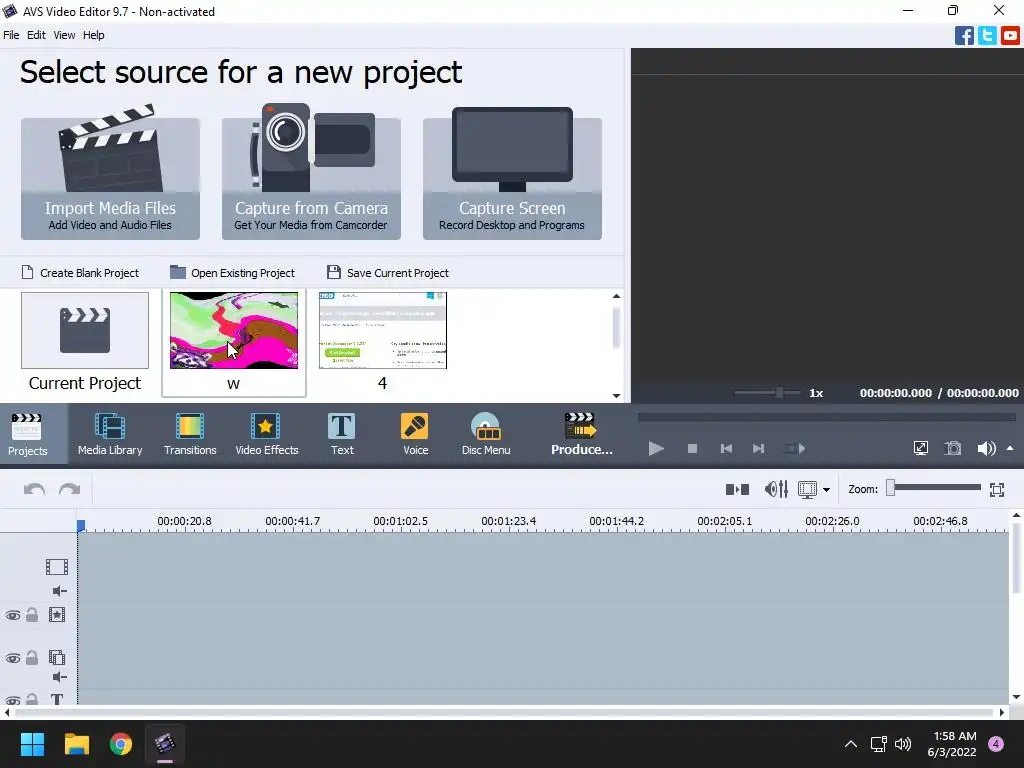Expand volume arrow beside speaker

pyautogui.click(x=1010, y=448)
